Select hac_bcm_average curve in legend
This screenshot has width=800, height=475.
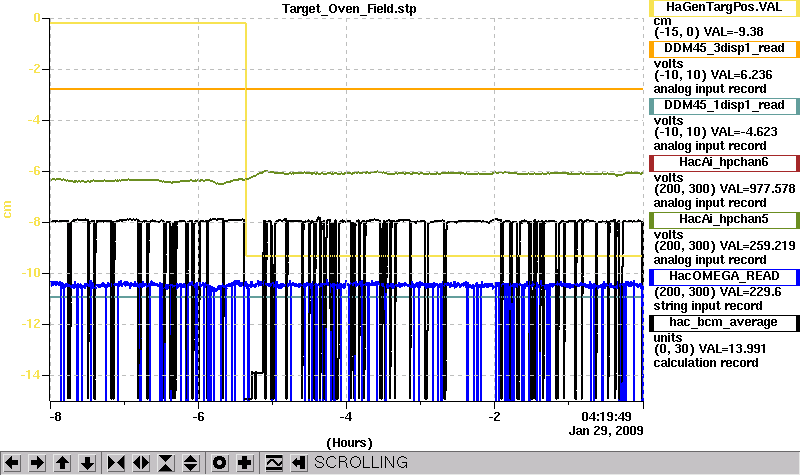(x=724, y=323)
